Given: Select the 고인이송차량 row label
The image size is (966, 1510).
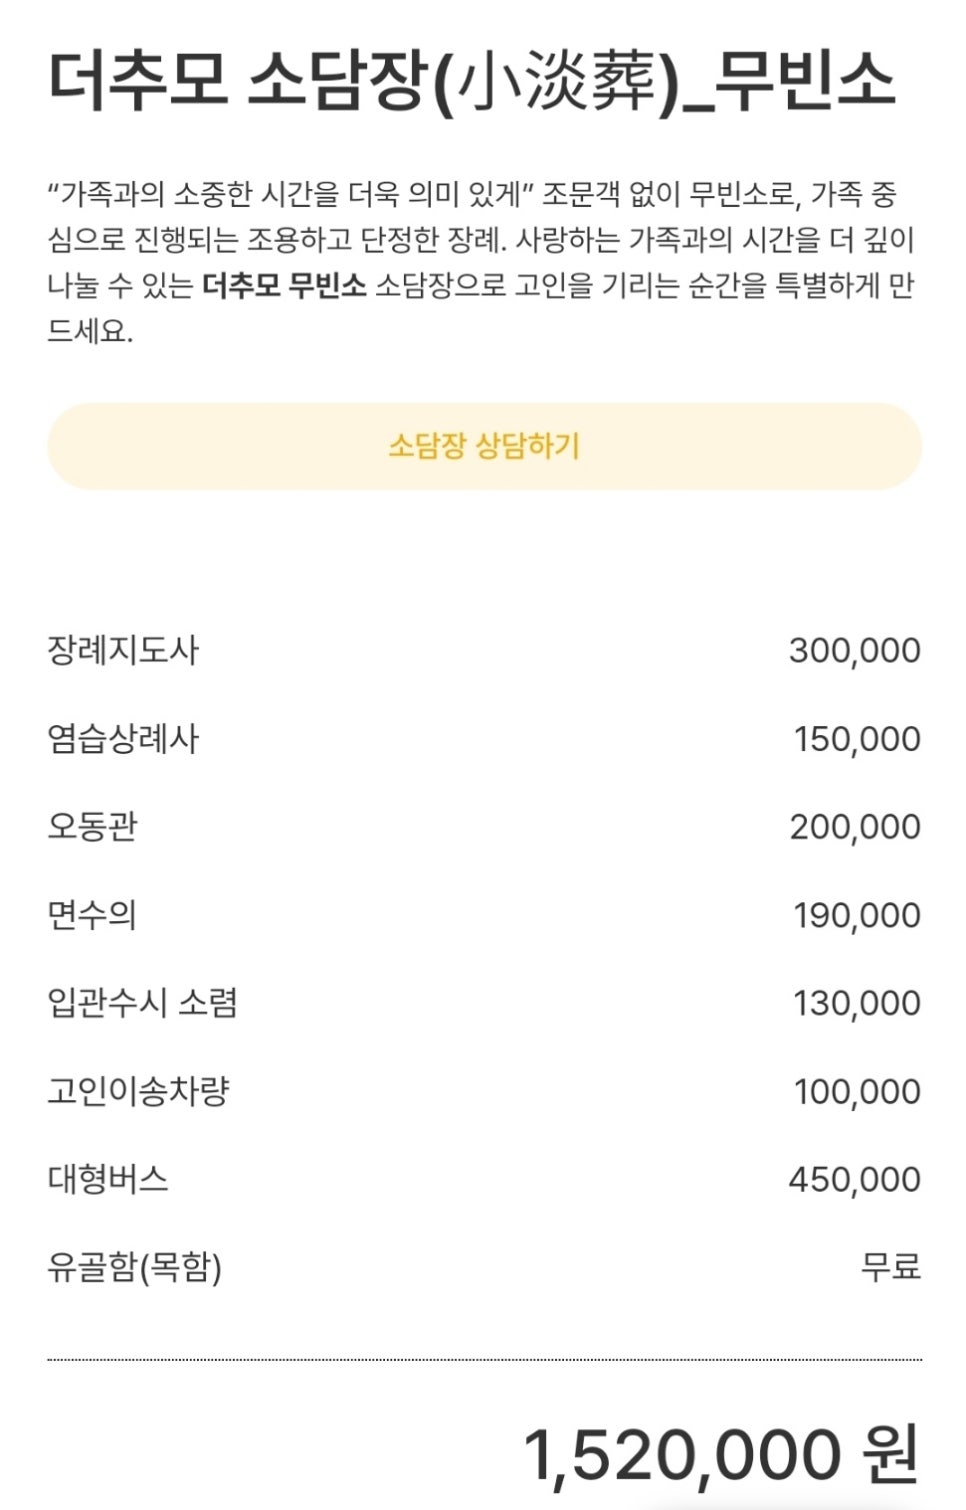Looking at the screenshot, I should point(138,1091).
